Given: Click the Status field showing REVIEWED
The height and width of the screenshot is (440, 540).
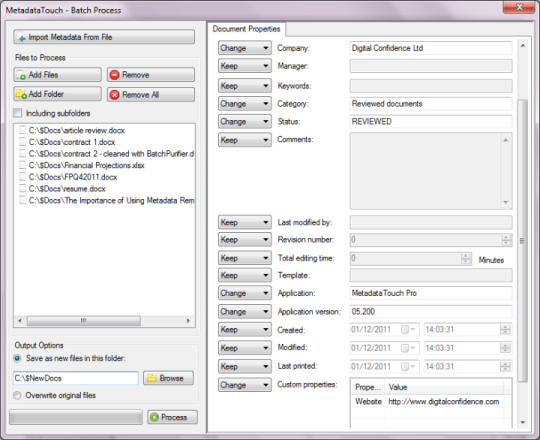Looking at the screenshot, I should coord(431,122).
